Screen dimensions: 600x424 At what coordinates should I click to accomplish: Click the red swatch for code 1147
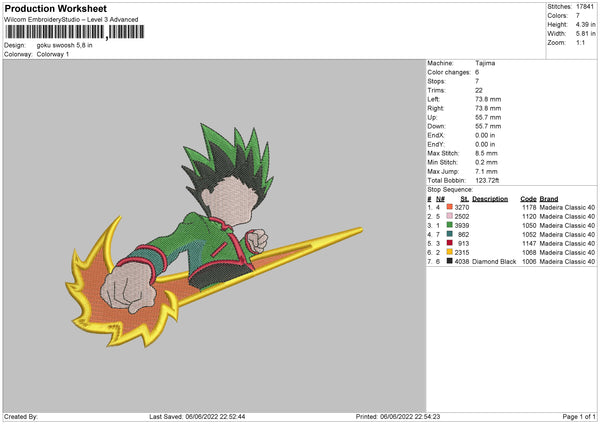click(x=451, y=243)
